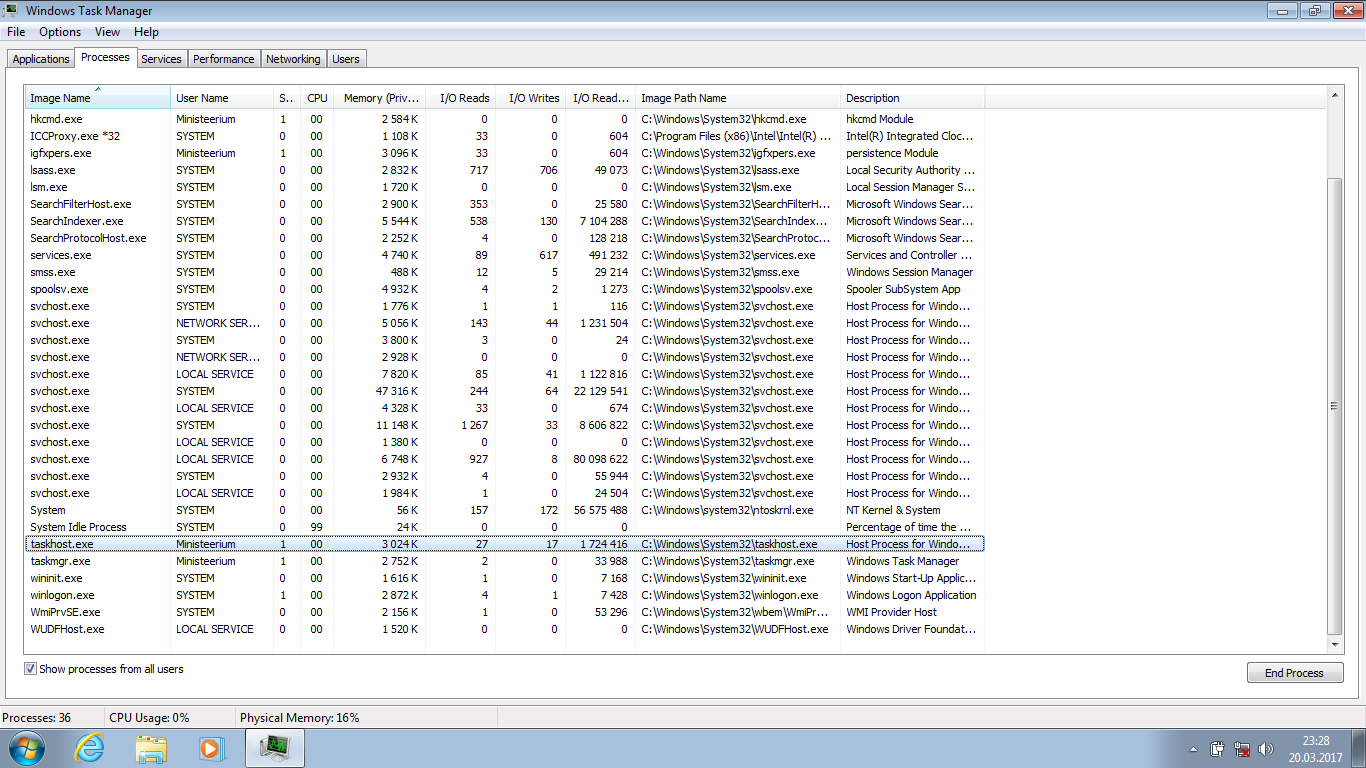The height and width of the screenshot is (768, 1366).
Task: Switch to the Services tab
Action: pyautogui.click(x=161, y=59)
